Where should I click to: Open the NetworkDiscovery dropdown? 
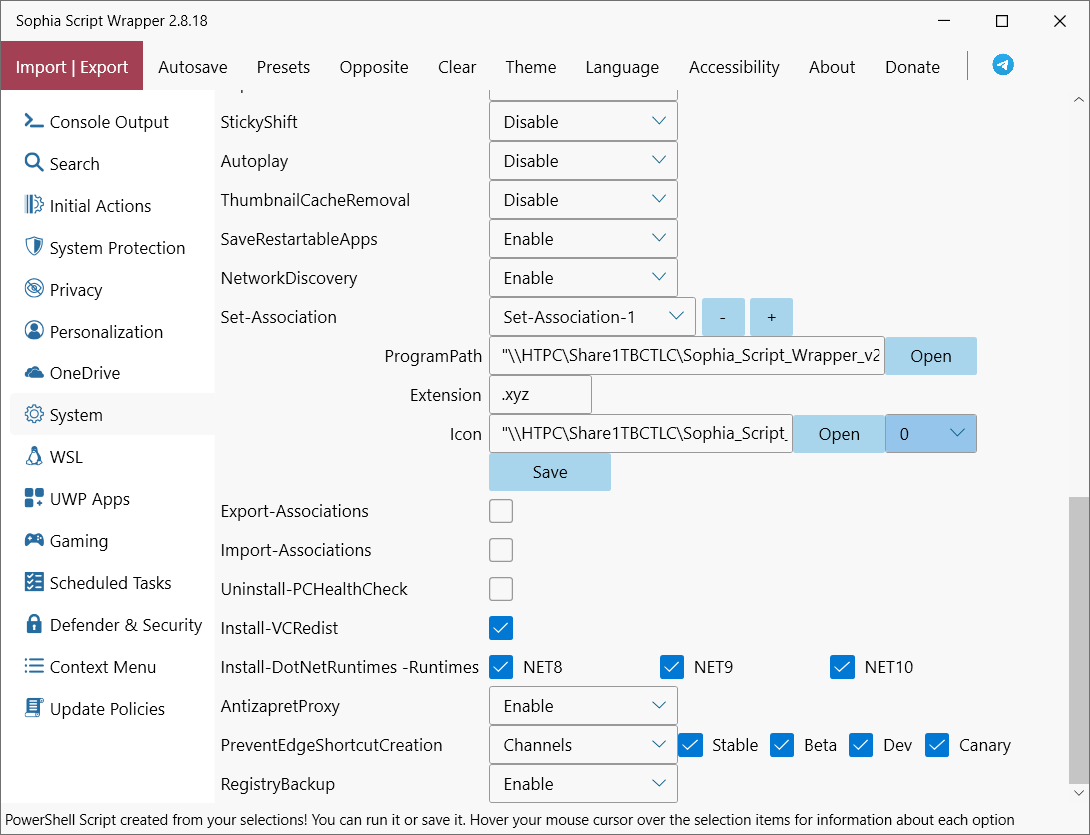[583, 278]
